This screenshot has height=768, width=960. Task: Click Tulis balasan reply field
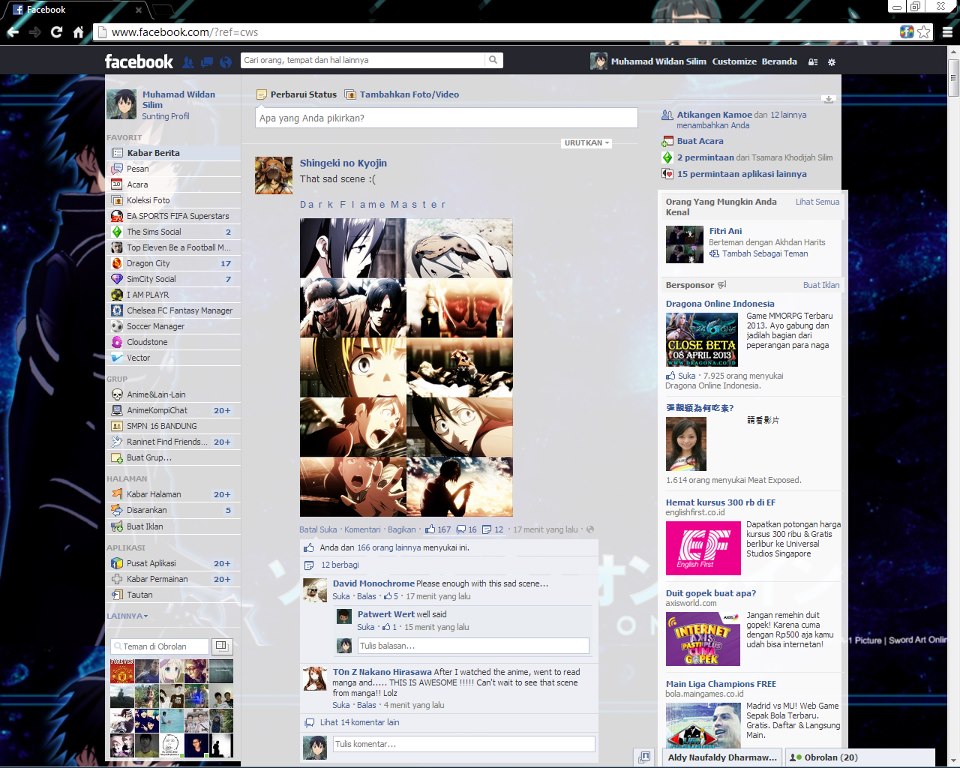[x=473, y=646]
